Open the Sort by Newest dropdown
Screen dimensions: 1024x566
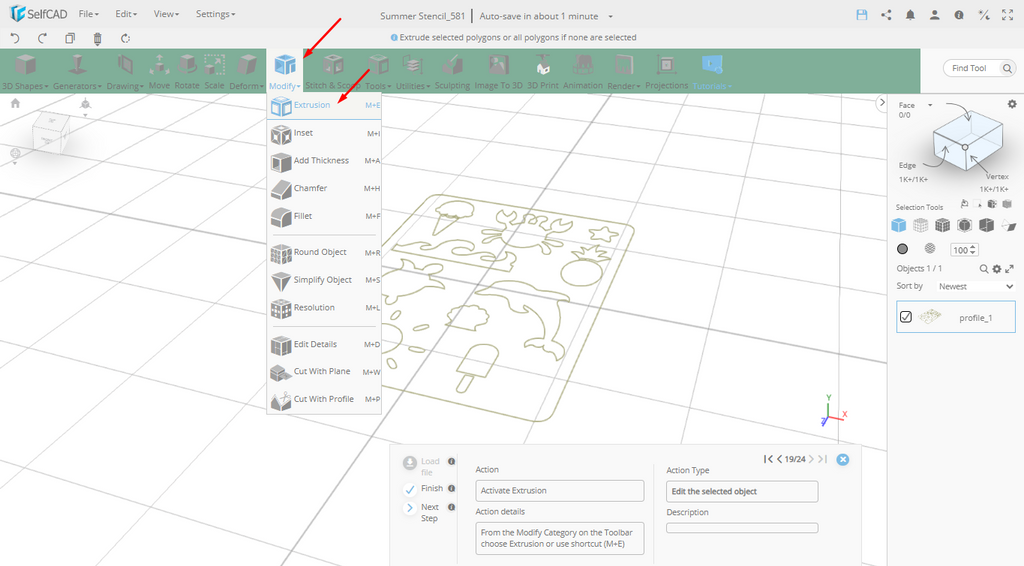tap(976, 287)
